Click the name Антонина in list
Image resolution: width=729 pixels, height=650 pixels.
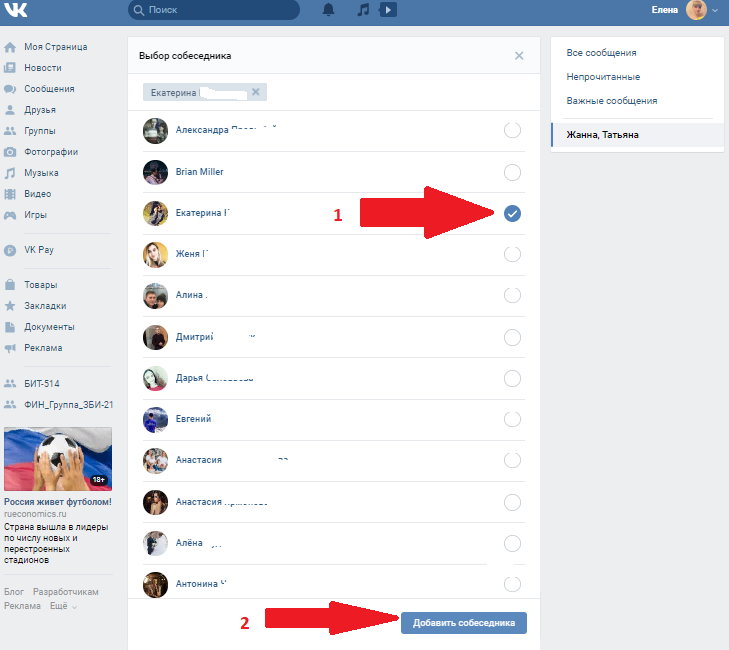point(196,584)
